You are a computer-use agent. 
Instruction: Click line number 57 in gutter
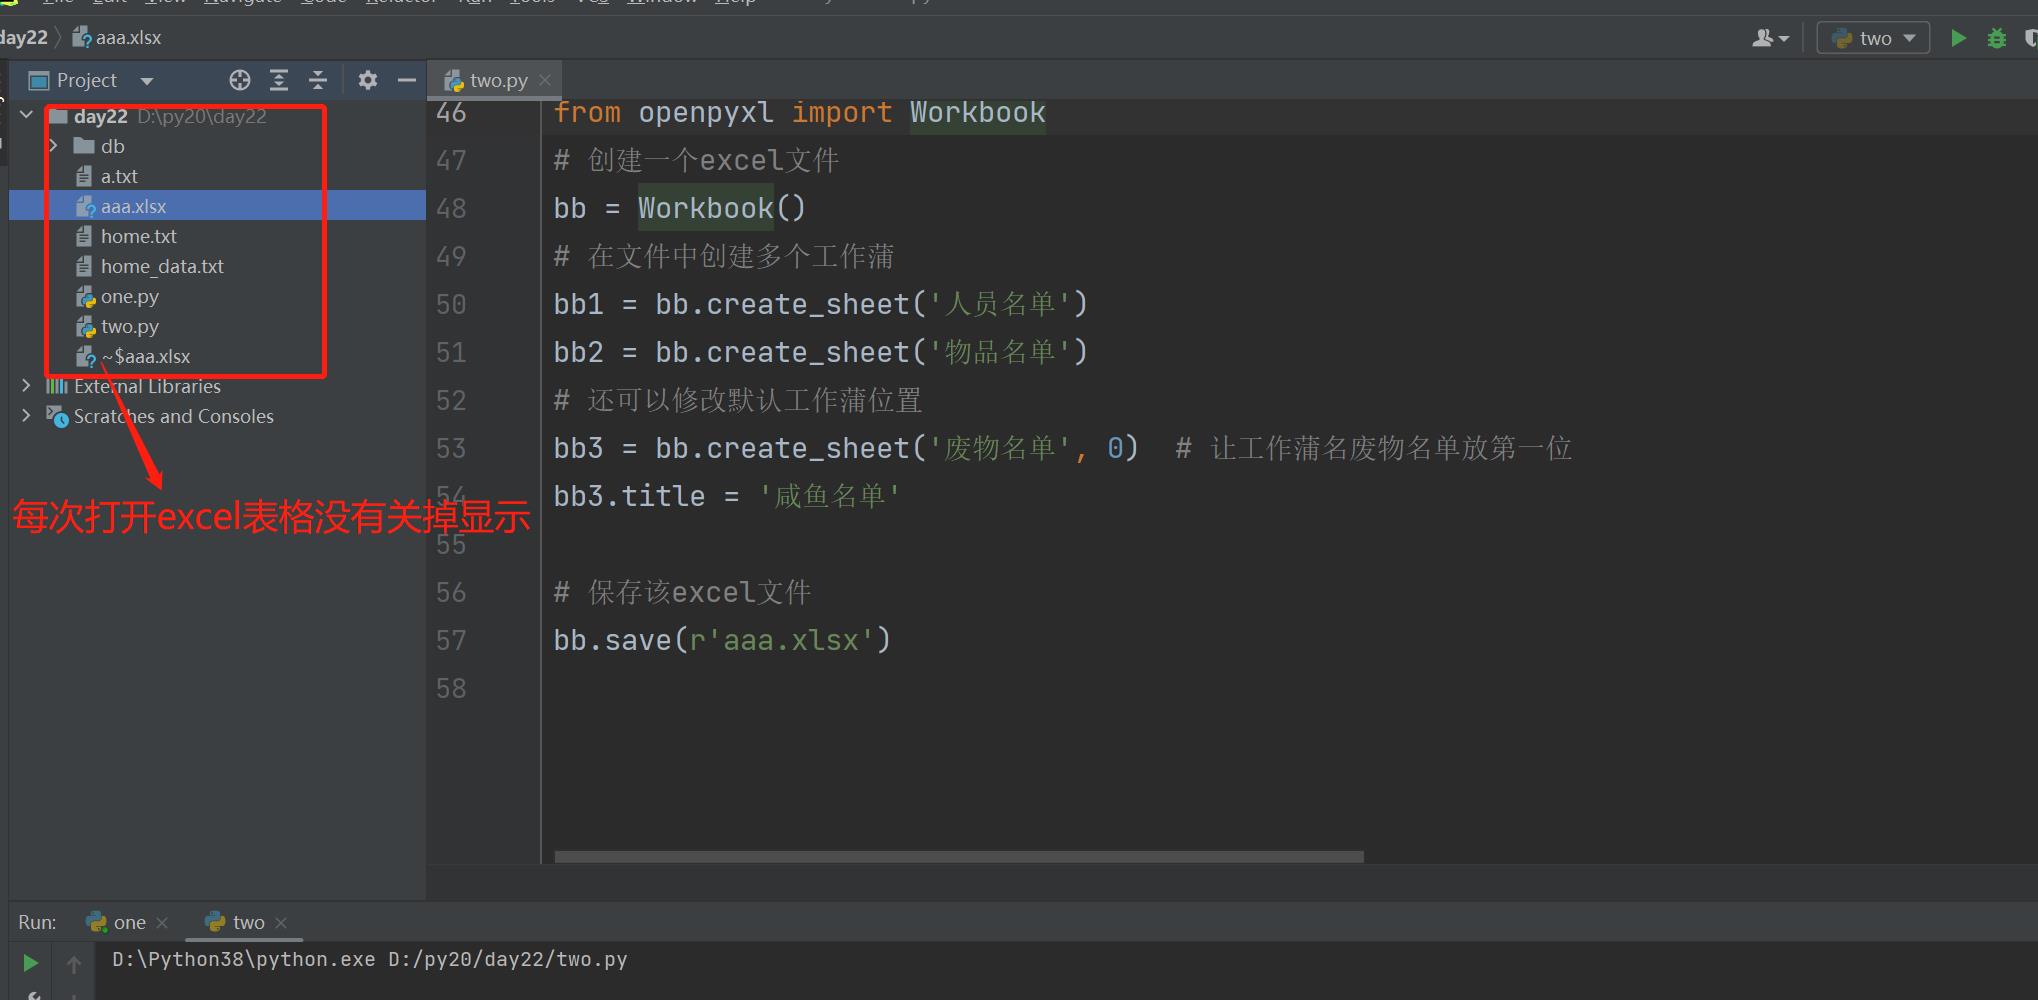(x=451, y=640)
